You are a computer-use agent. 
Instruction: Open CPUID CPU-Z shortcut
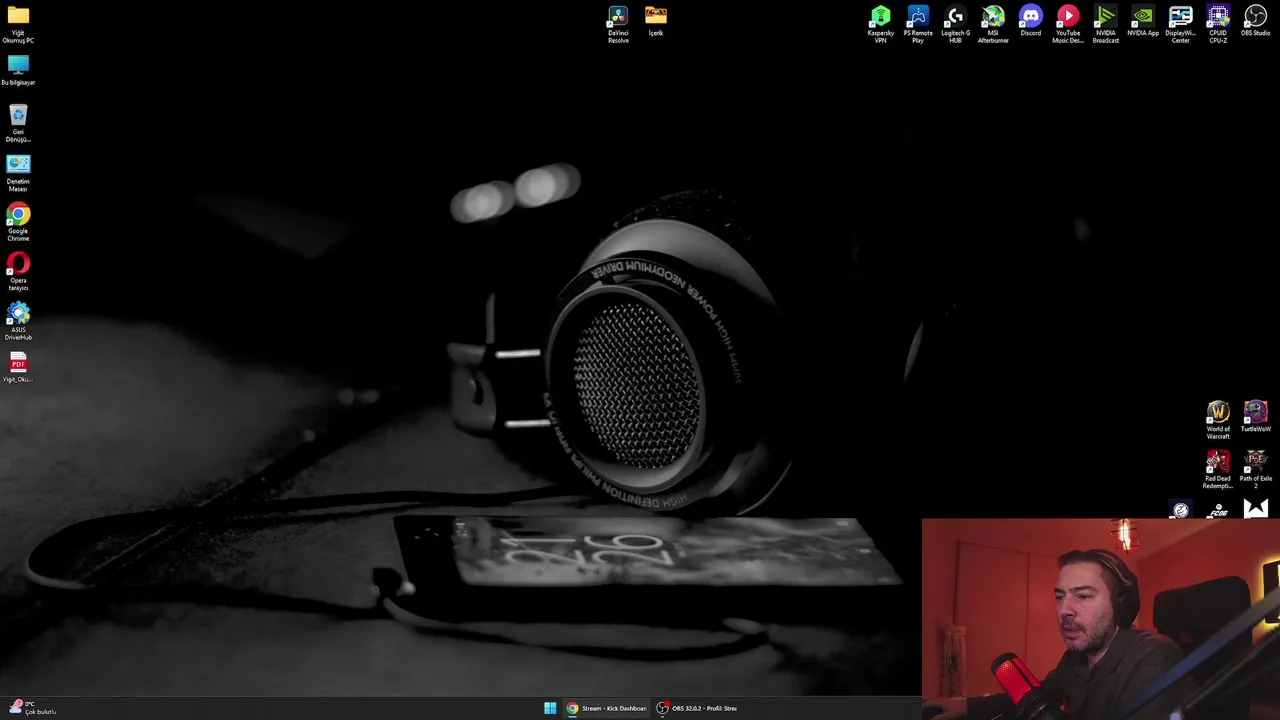1218,24
